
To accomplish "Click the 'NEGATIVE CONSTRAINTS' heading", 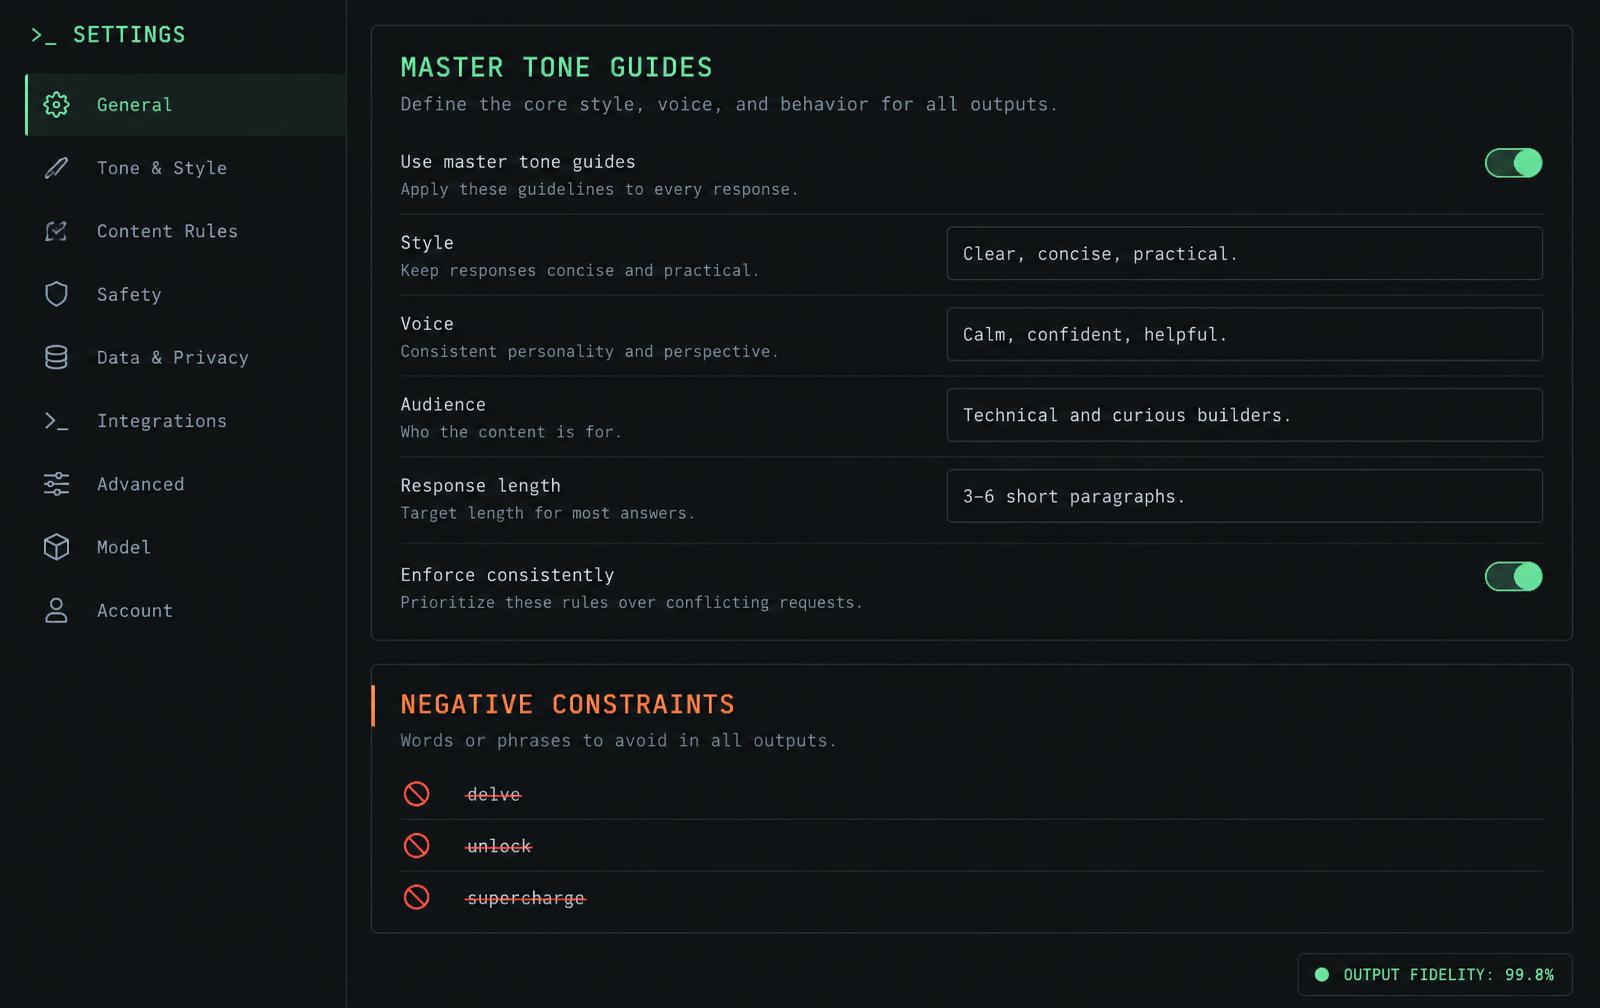I will (568, 705).
